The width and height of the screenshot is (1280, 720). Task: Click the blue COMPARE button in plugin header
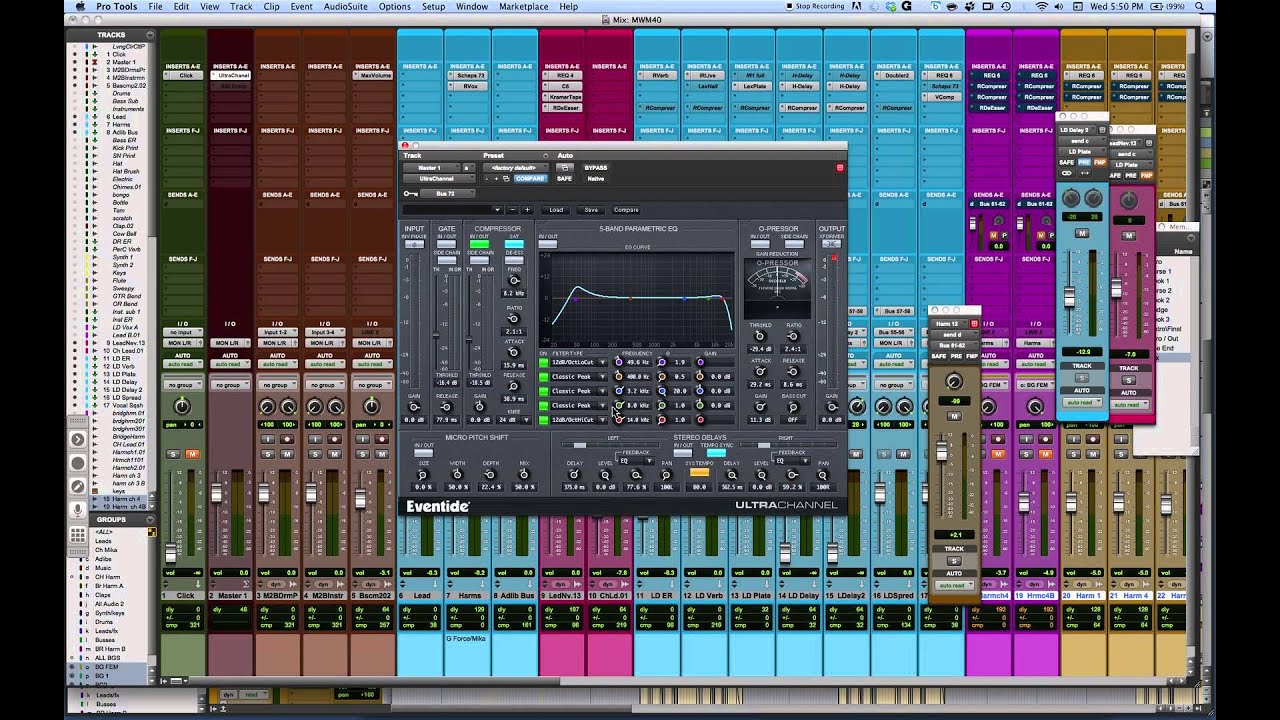click(x=530, y=179)
